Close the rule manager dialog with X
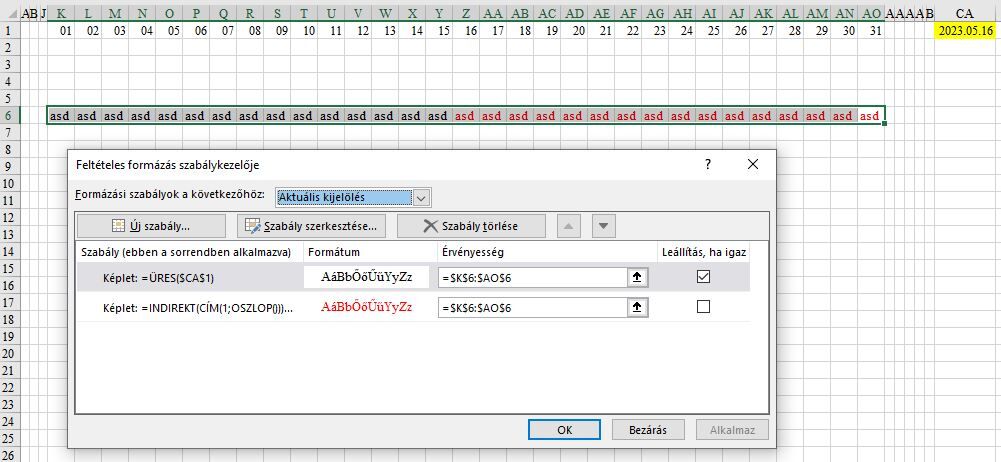This screenshot has width=1001, height=462. pyautogui.click(x=753, y=165)
